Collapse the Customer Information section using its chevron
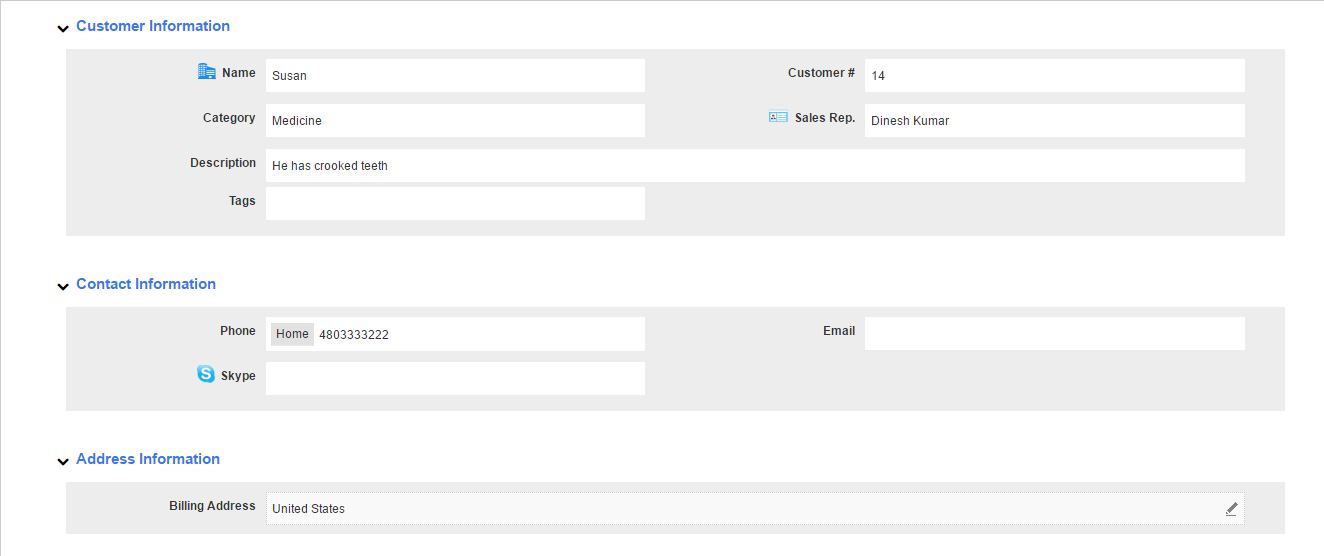Viewport: 1324px width, 556px height. tap(63, 28)
